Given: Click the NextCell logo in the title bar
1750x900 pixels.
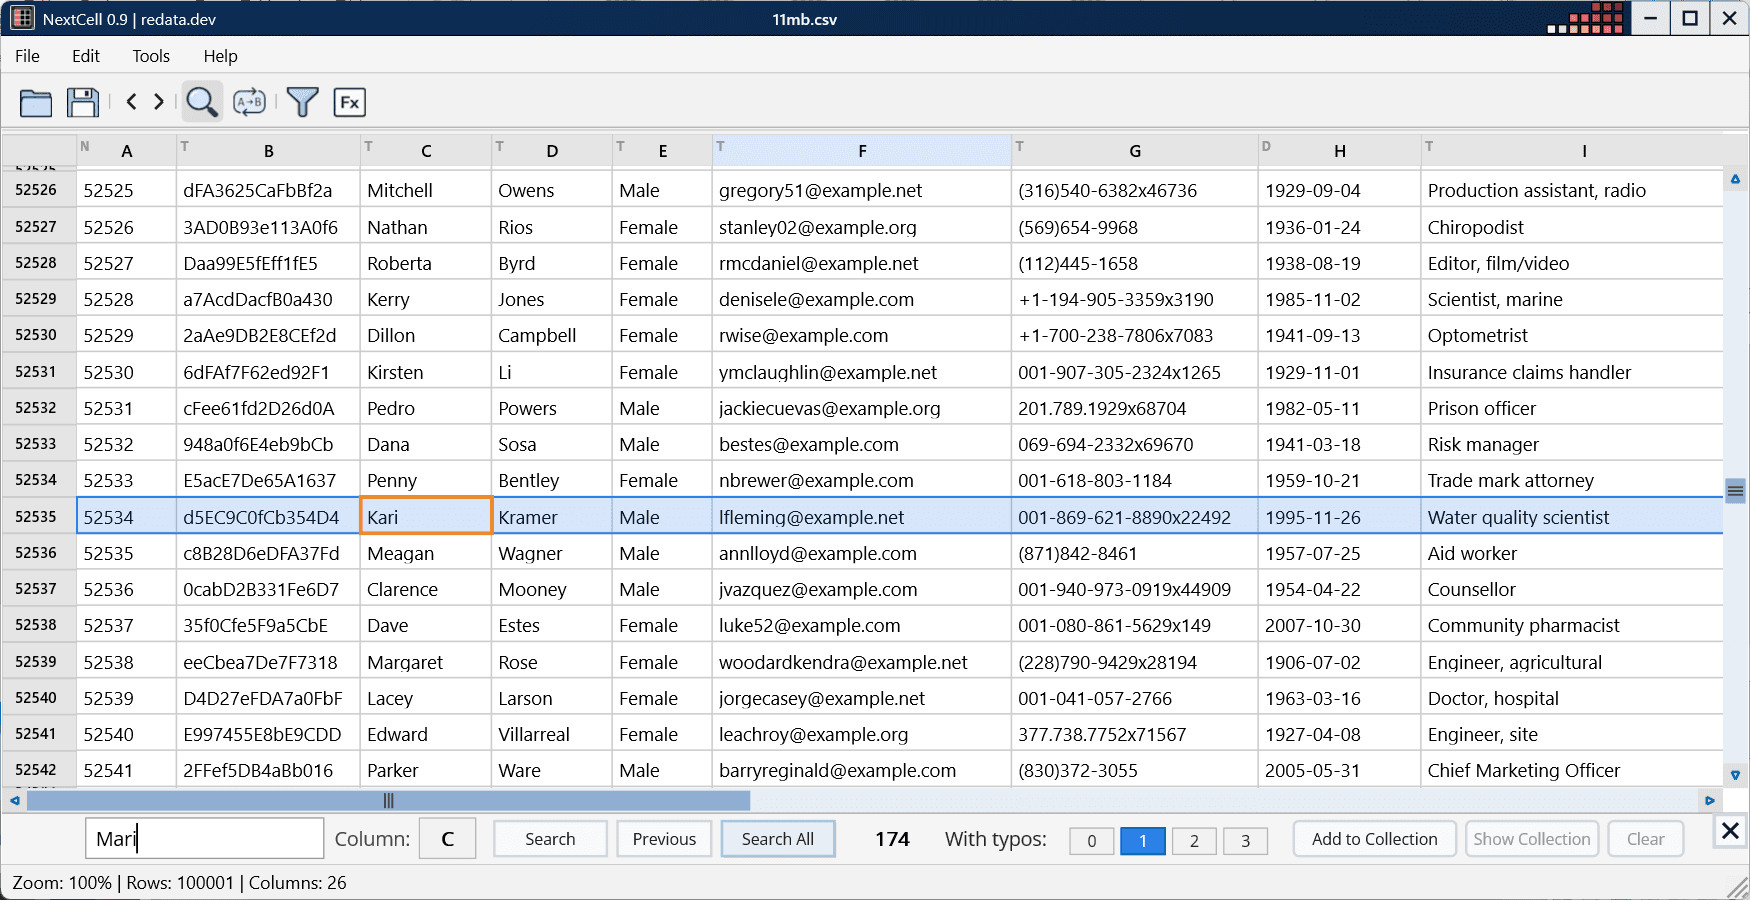Looking at the screenshot, I should [22, 18].
